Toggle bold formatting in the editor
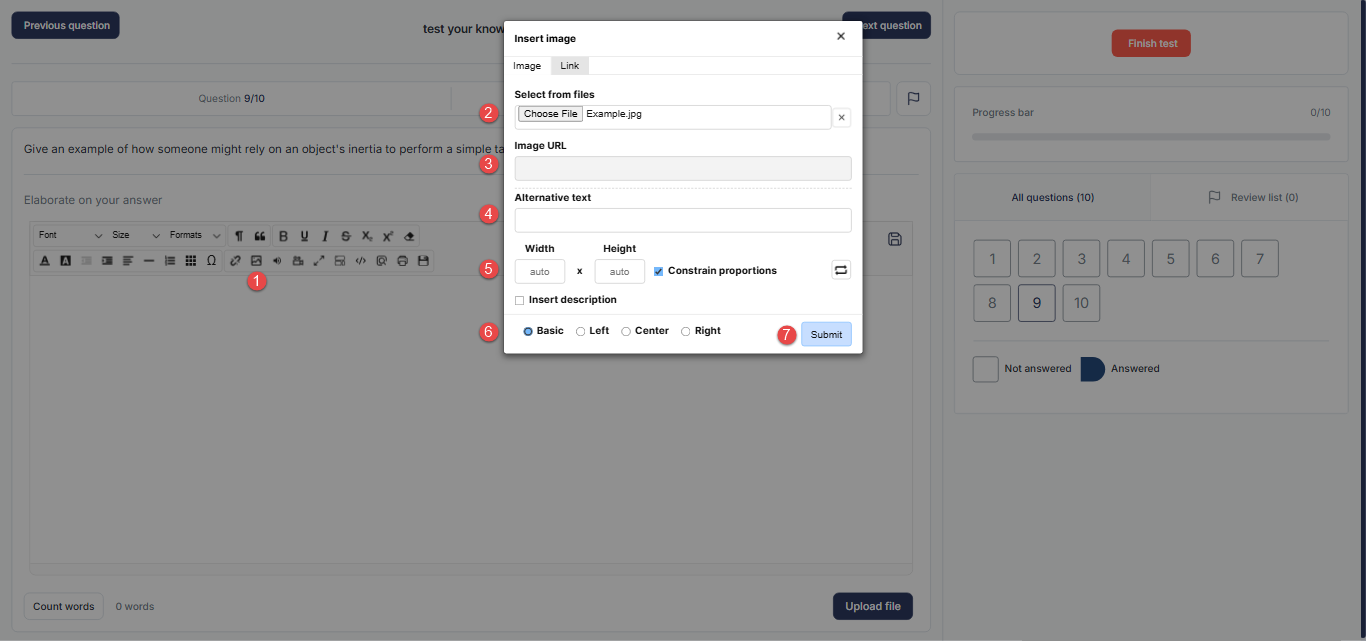The width and height of the screenshot is (1366, 641). [x=283, y=236]
